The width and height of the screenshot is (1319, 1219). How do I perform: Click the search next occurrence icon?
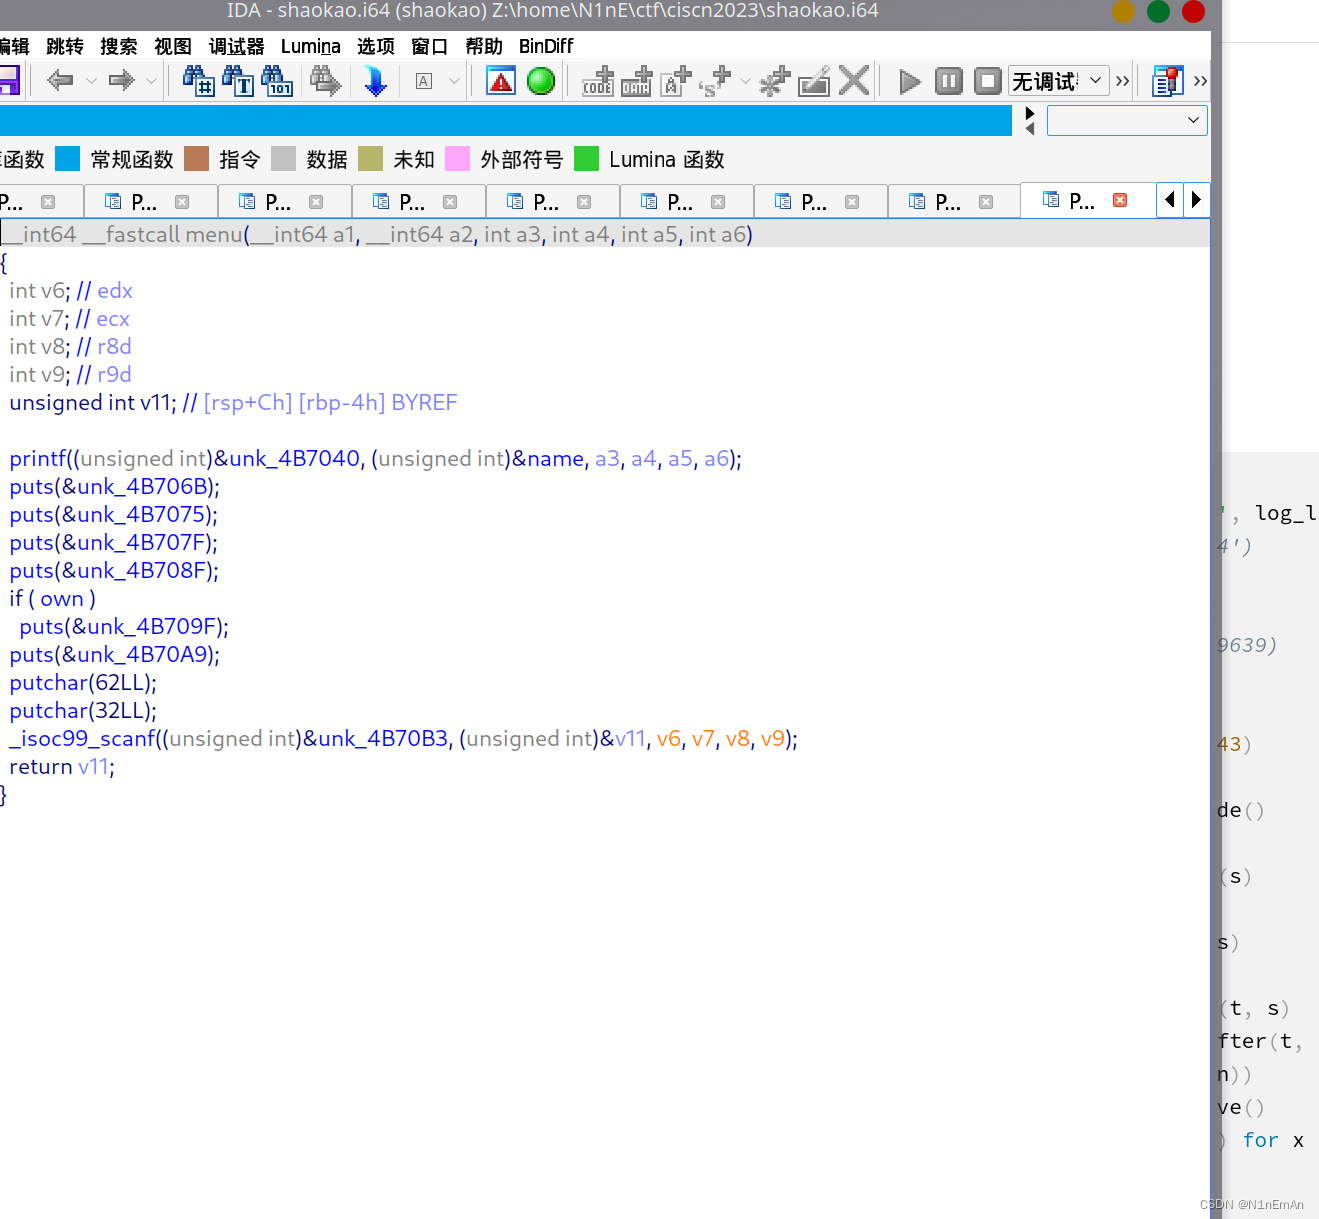[326, 80]
